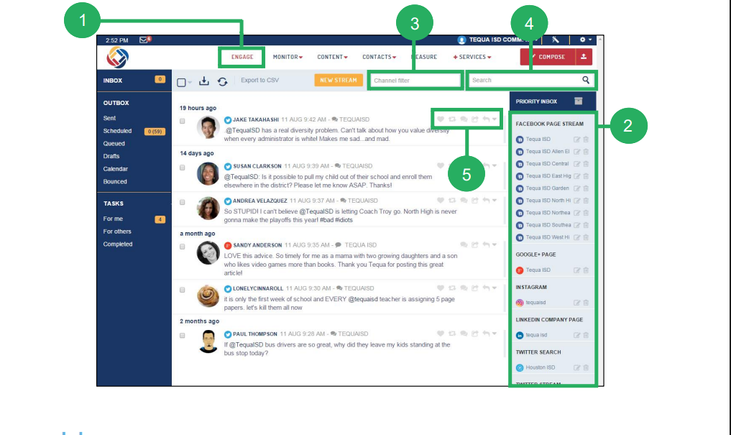Open Bounced messages
The image size is (731, 435).
point(115,182)
